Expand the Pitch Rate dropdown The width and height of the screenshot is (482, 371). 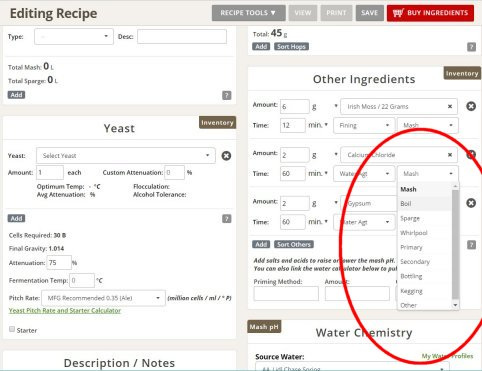tap(103, 298)
